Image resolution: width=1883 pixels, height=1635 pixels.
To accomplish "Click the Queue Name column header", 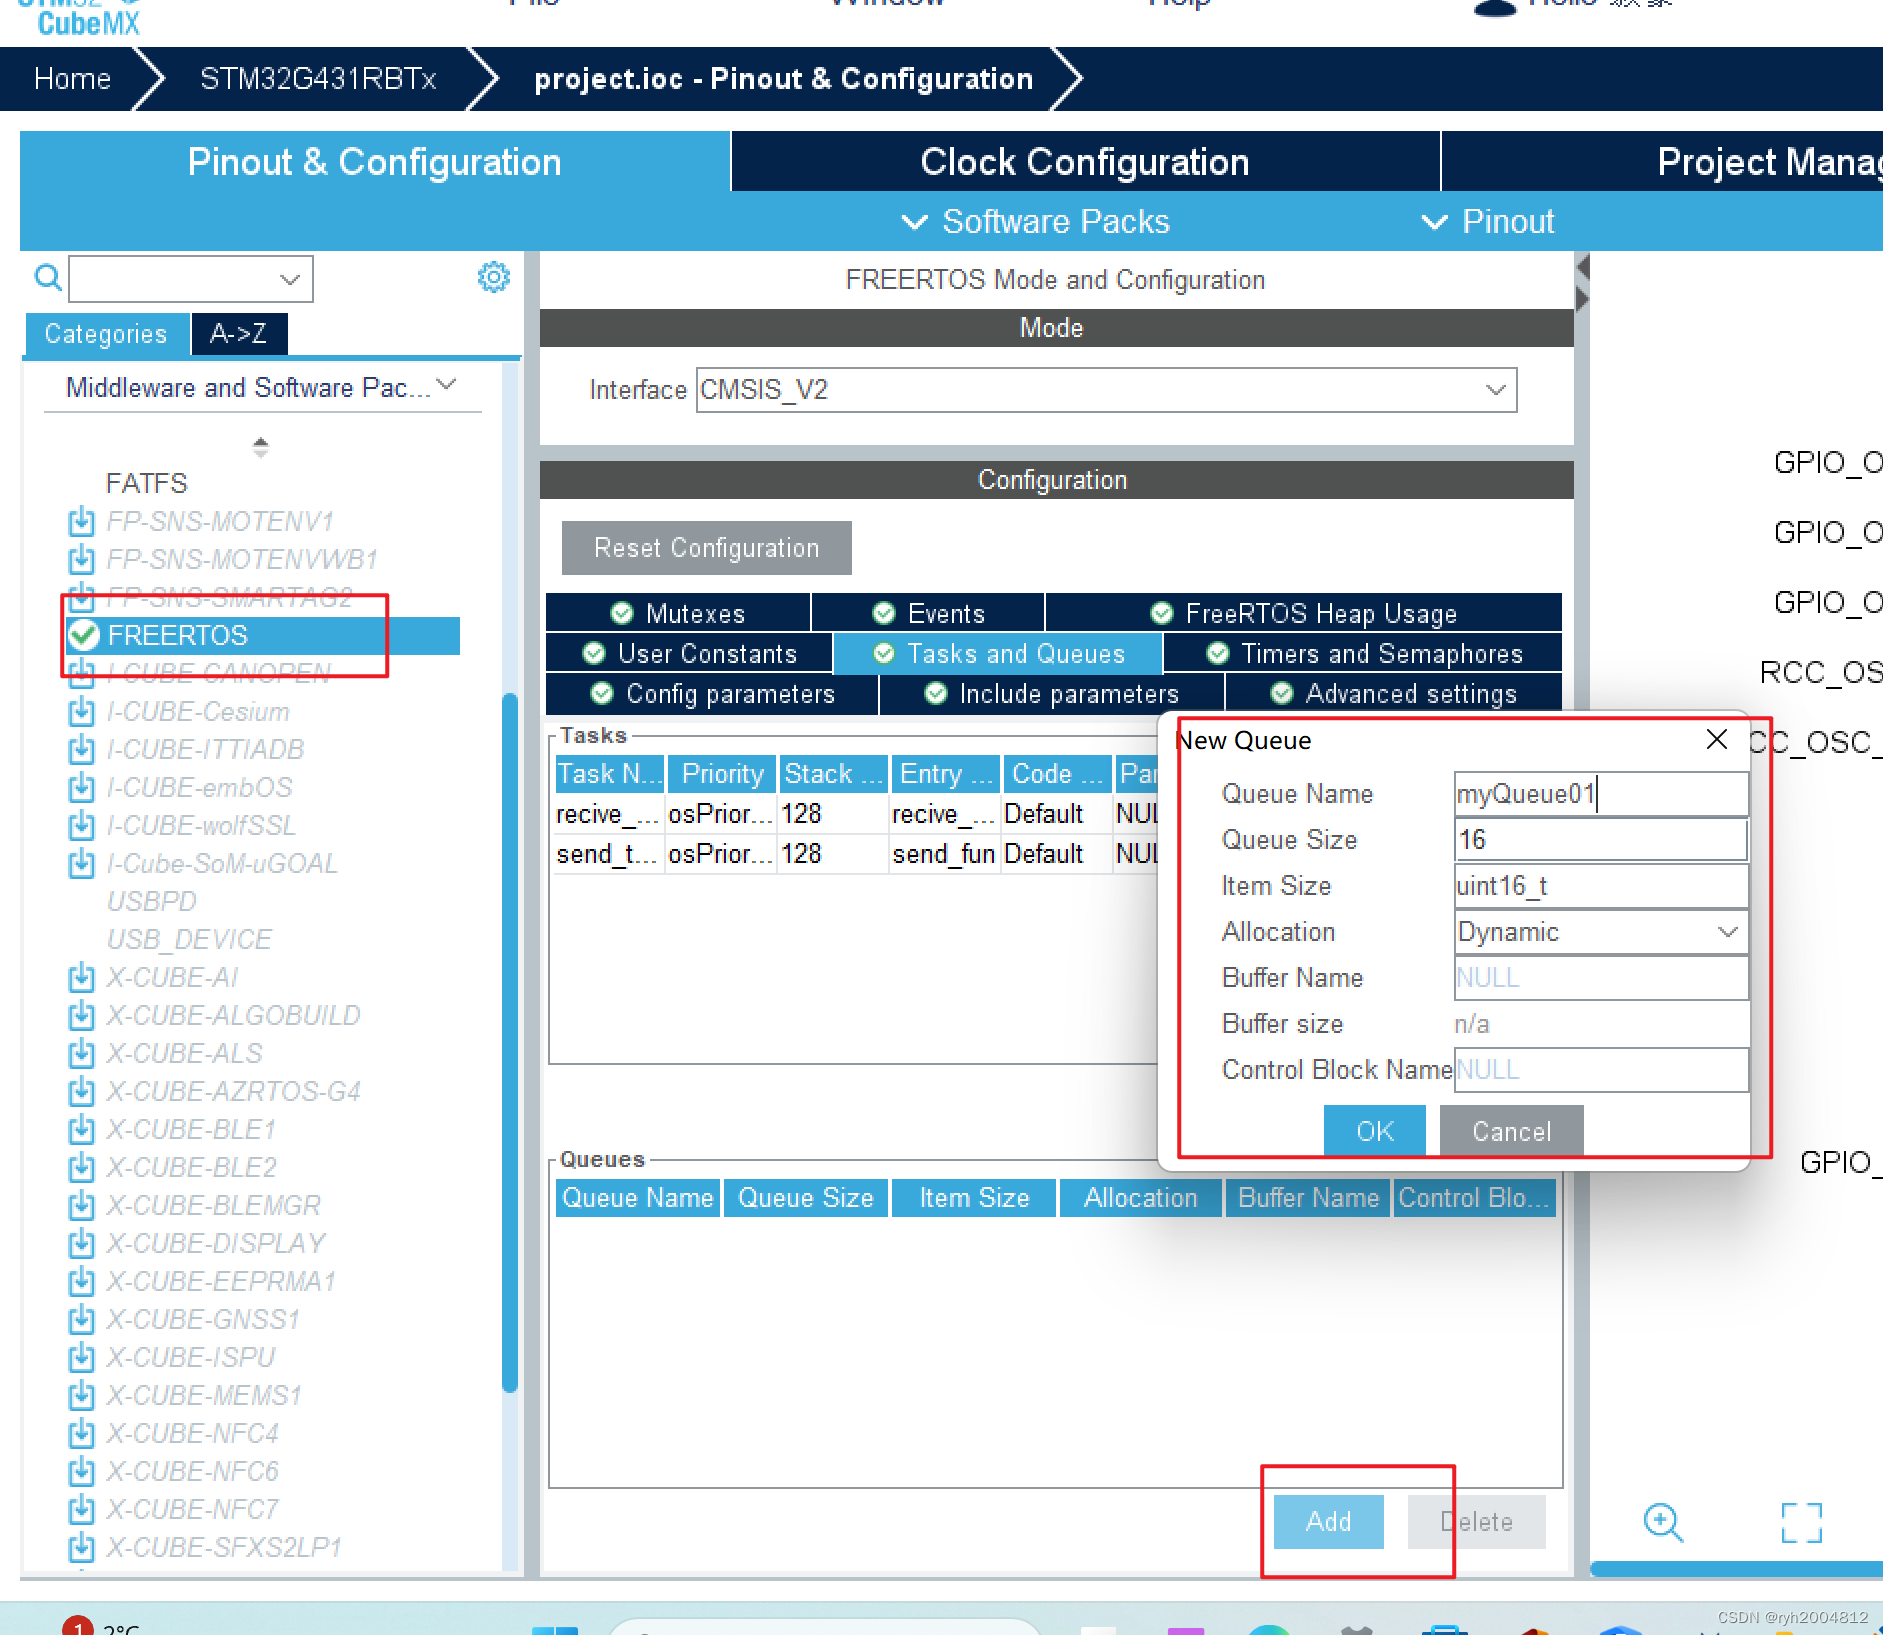I will tap(637, 1197).
